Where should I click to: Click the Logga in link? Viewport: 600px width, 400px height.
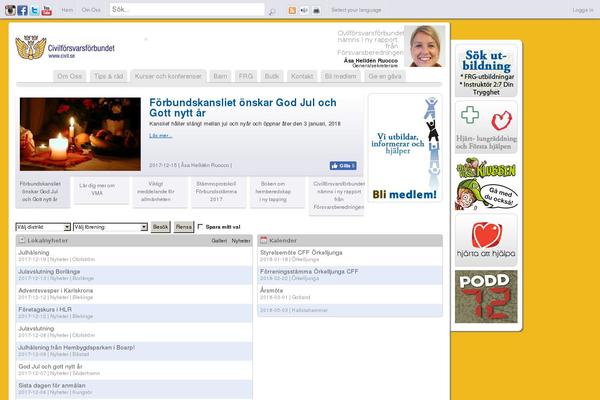pos(583,10)
